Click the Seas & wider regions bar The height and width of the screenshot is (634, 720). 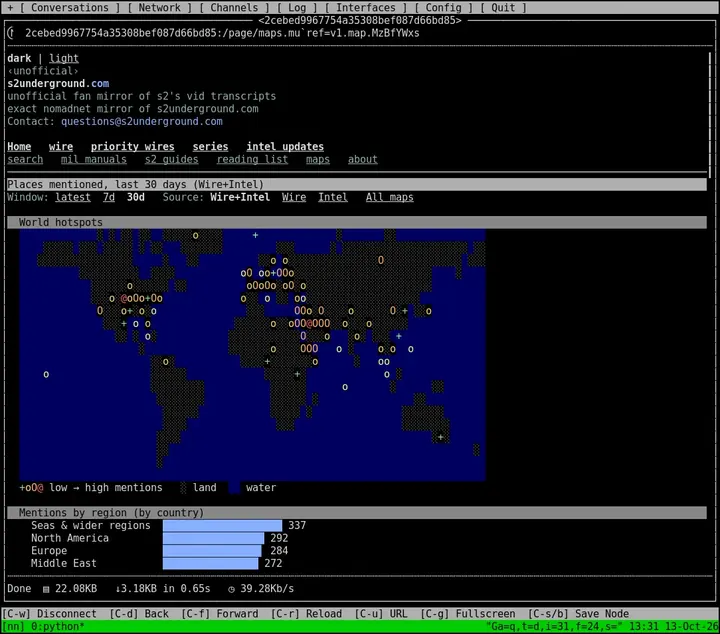point(222,525)
